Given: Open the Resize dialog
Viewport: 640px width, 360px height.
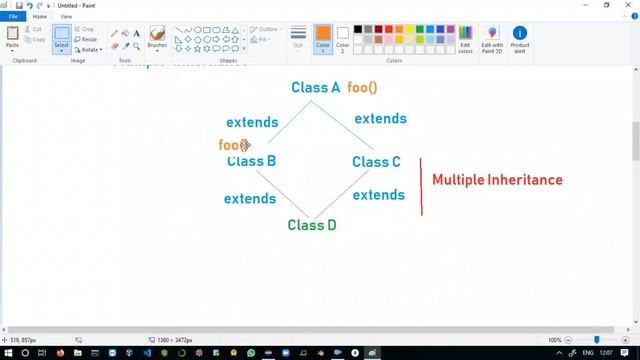Looking at the screenshot, I should [x=86, y=40].
